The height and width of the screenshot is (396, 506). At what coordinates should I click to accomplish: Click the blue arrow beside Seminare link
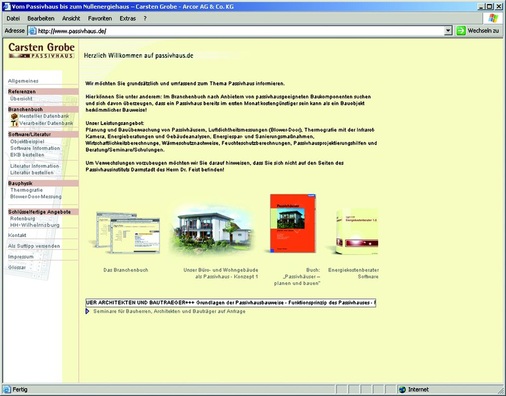point(87,311)
